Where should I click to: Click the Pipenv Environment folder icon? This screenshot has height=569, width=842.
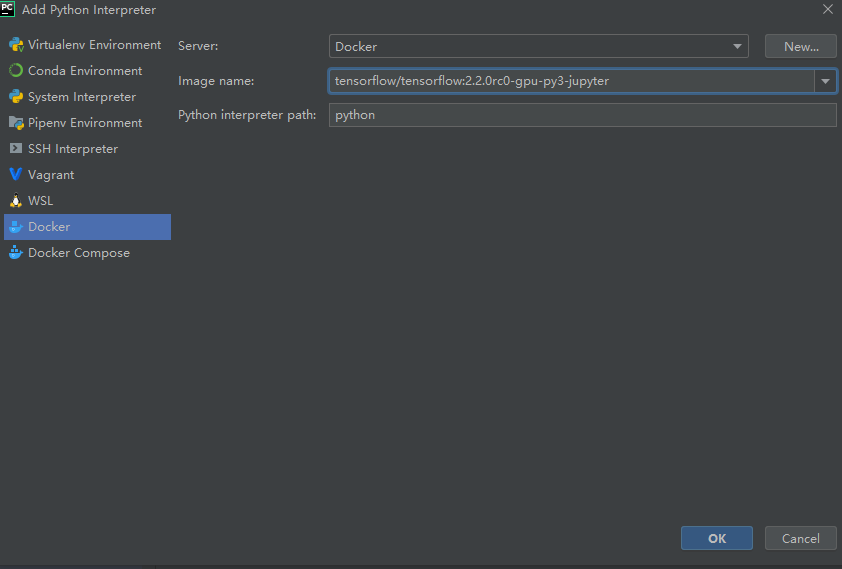[16, 123]
